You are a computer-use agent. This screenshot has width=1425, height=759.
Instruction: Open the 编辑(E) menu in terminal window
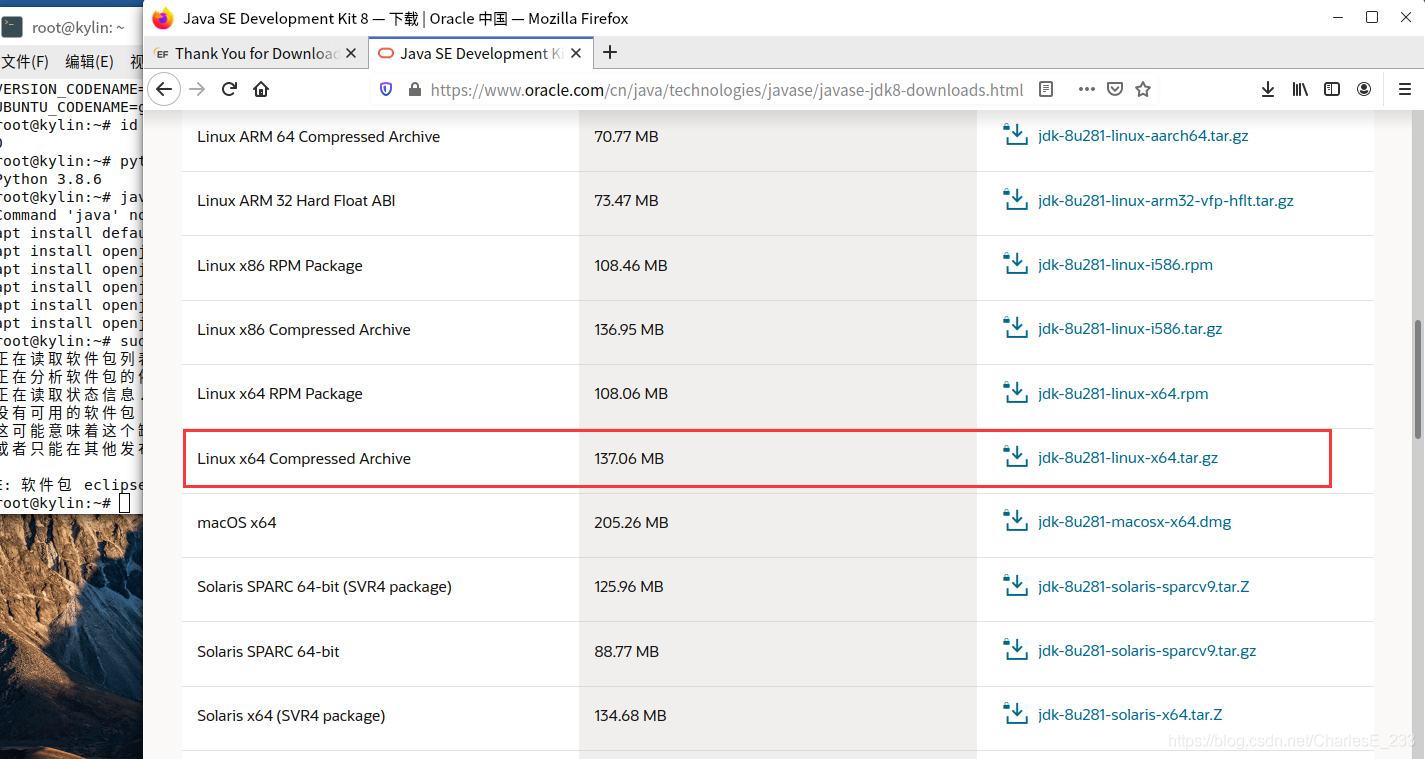[89, 62]
